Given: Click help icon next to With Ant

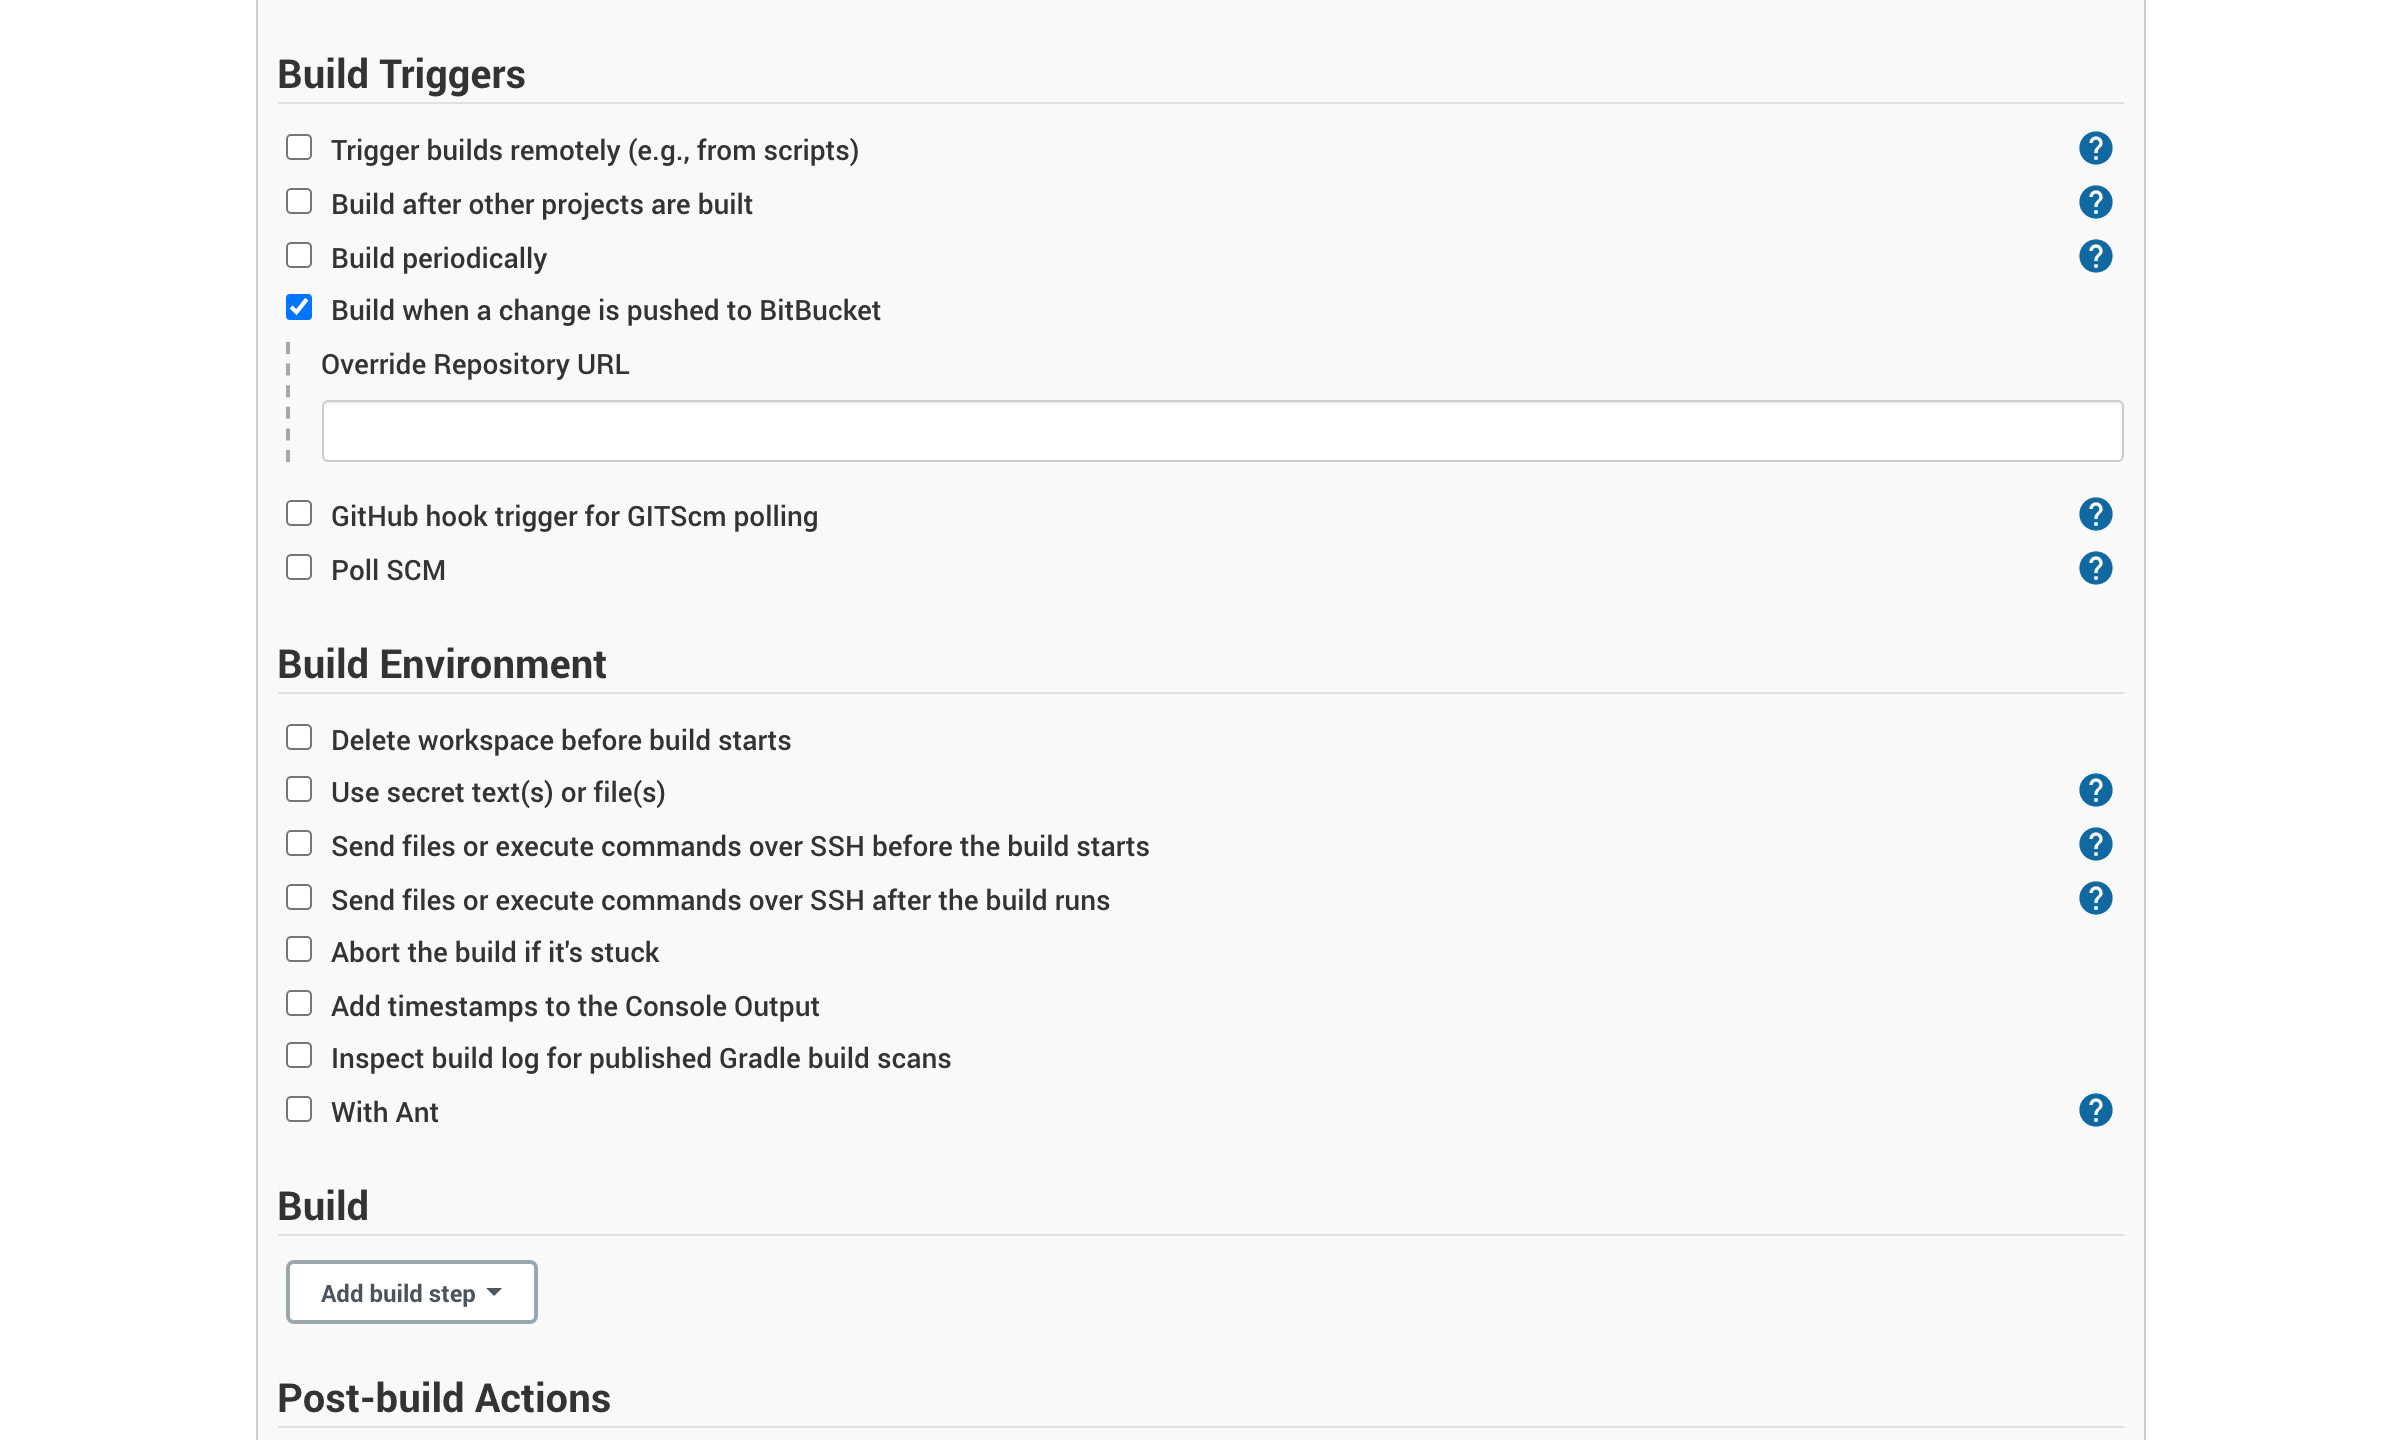Looking at the screenshot, I should click(2095, 1110).
